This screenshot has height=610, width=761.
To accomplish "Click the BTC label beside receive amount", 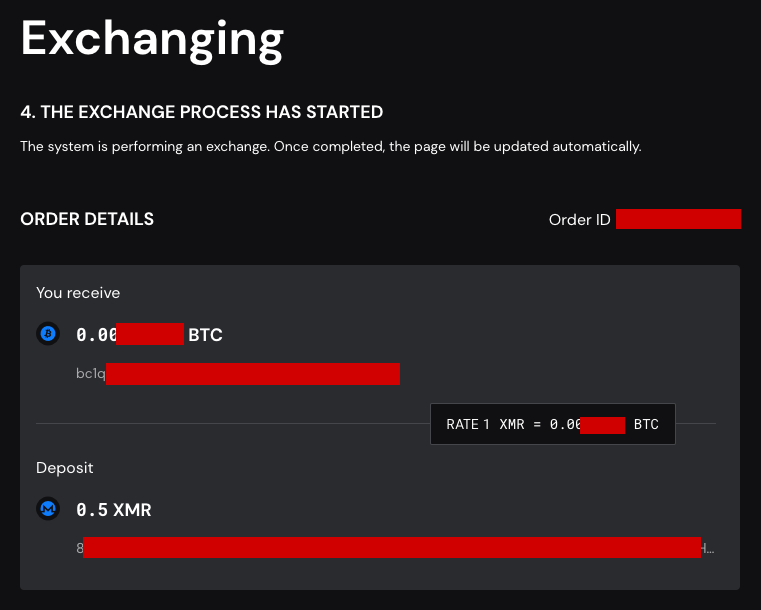I will pos(205,335).
